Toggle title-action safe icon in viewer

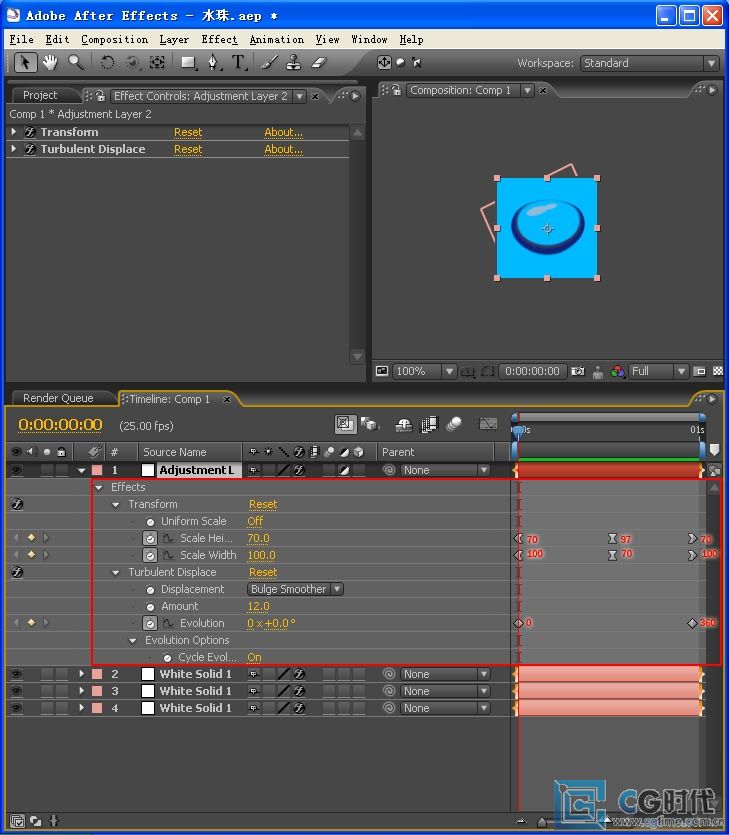coord(468,372)
